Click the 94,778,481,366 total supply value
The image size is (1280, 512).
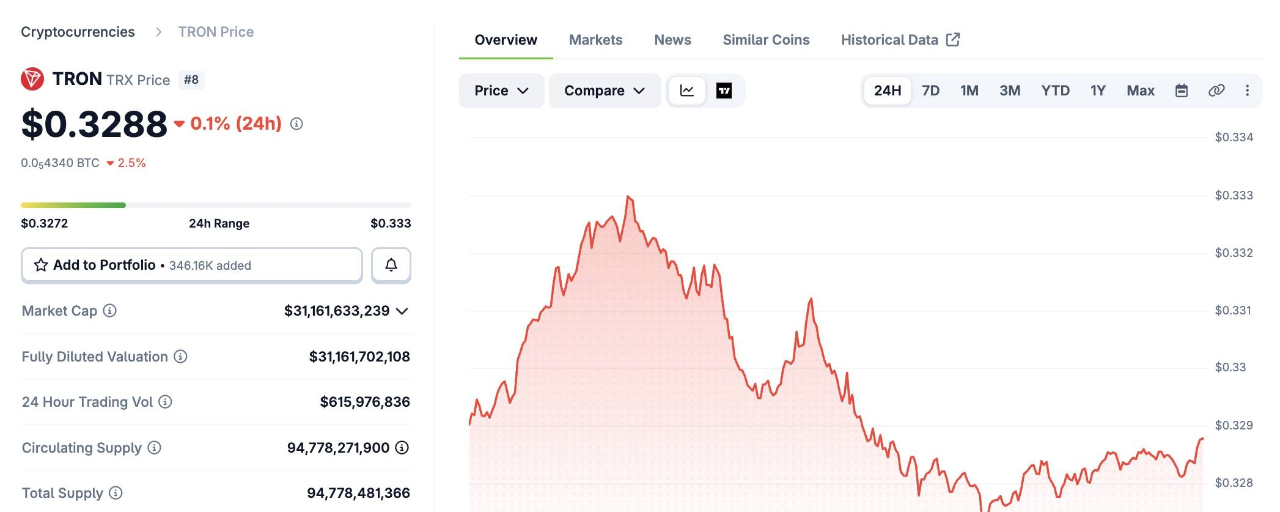pos(359,493)
